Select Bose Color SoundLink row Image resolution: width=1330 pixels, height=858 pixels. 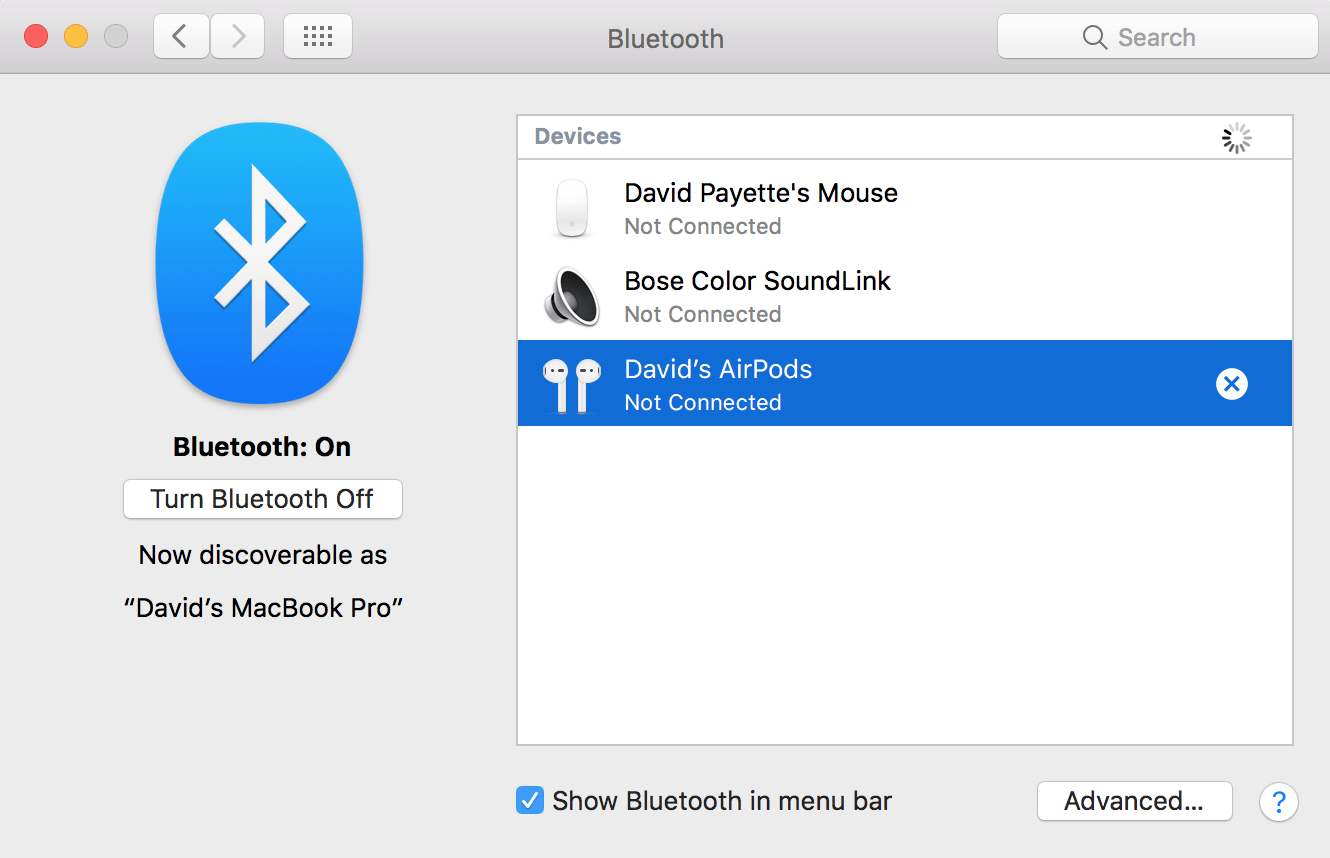(x=905, y=296)
